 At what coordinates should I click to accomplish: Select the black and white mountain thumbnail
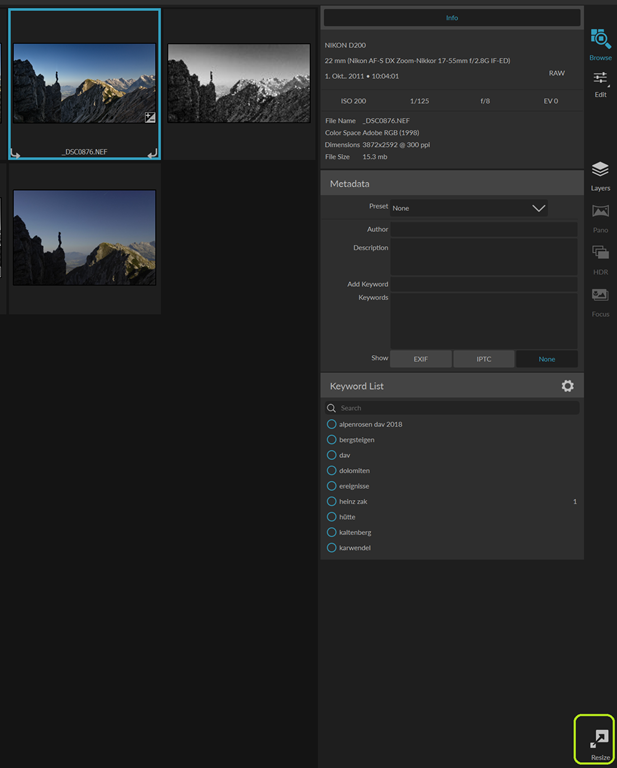(239, 83)
